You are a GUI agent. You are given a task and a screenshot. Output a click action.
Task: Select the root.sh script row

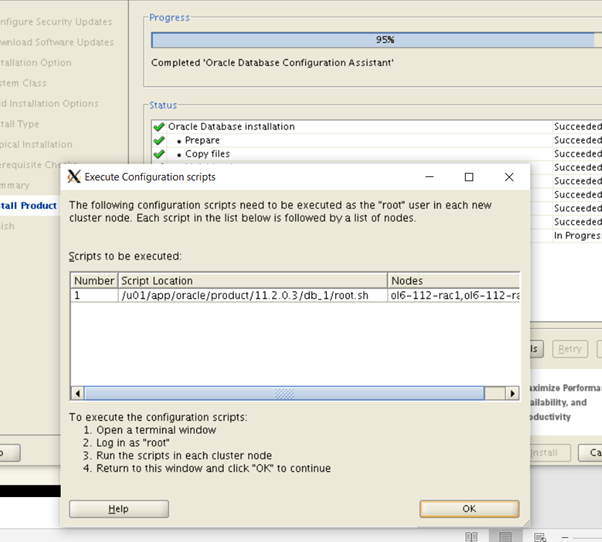[253, 296]
